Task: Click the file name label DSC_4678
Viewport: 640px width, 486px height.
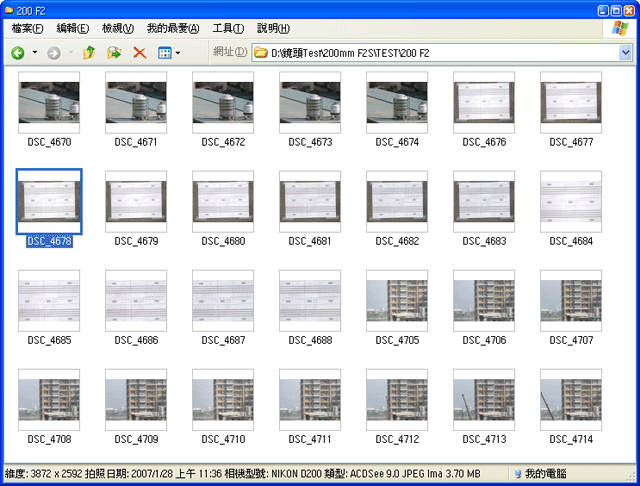Action: (x=49, y=241)
